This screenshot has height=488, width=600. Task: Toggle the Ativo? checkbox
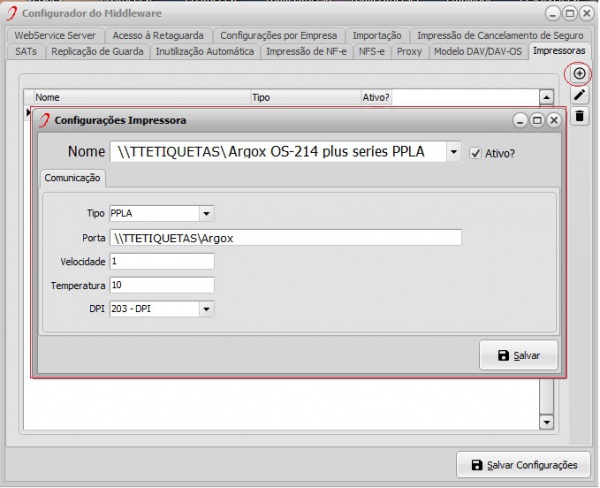coord(476,153)
